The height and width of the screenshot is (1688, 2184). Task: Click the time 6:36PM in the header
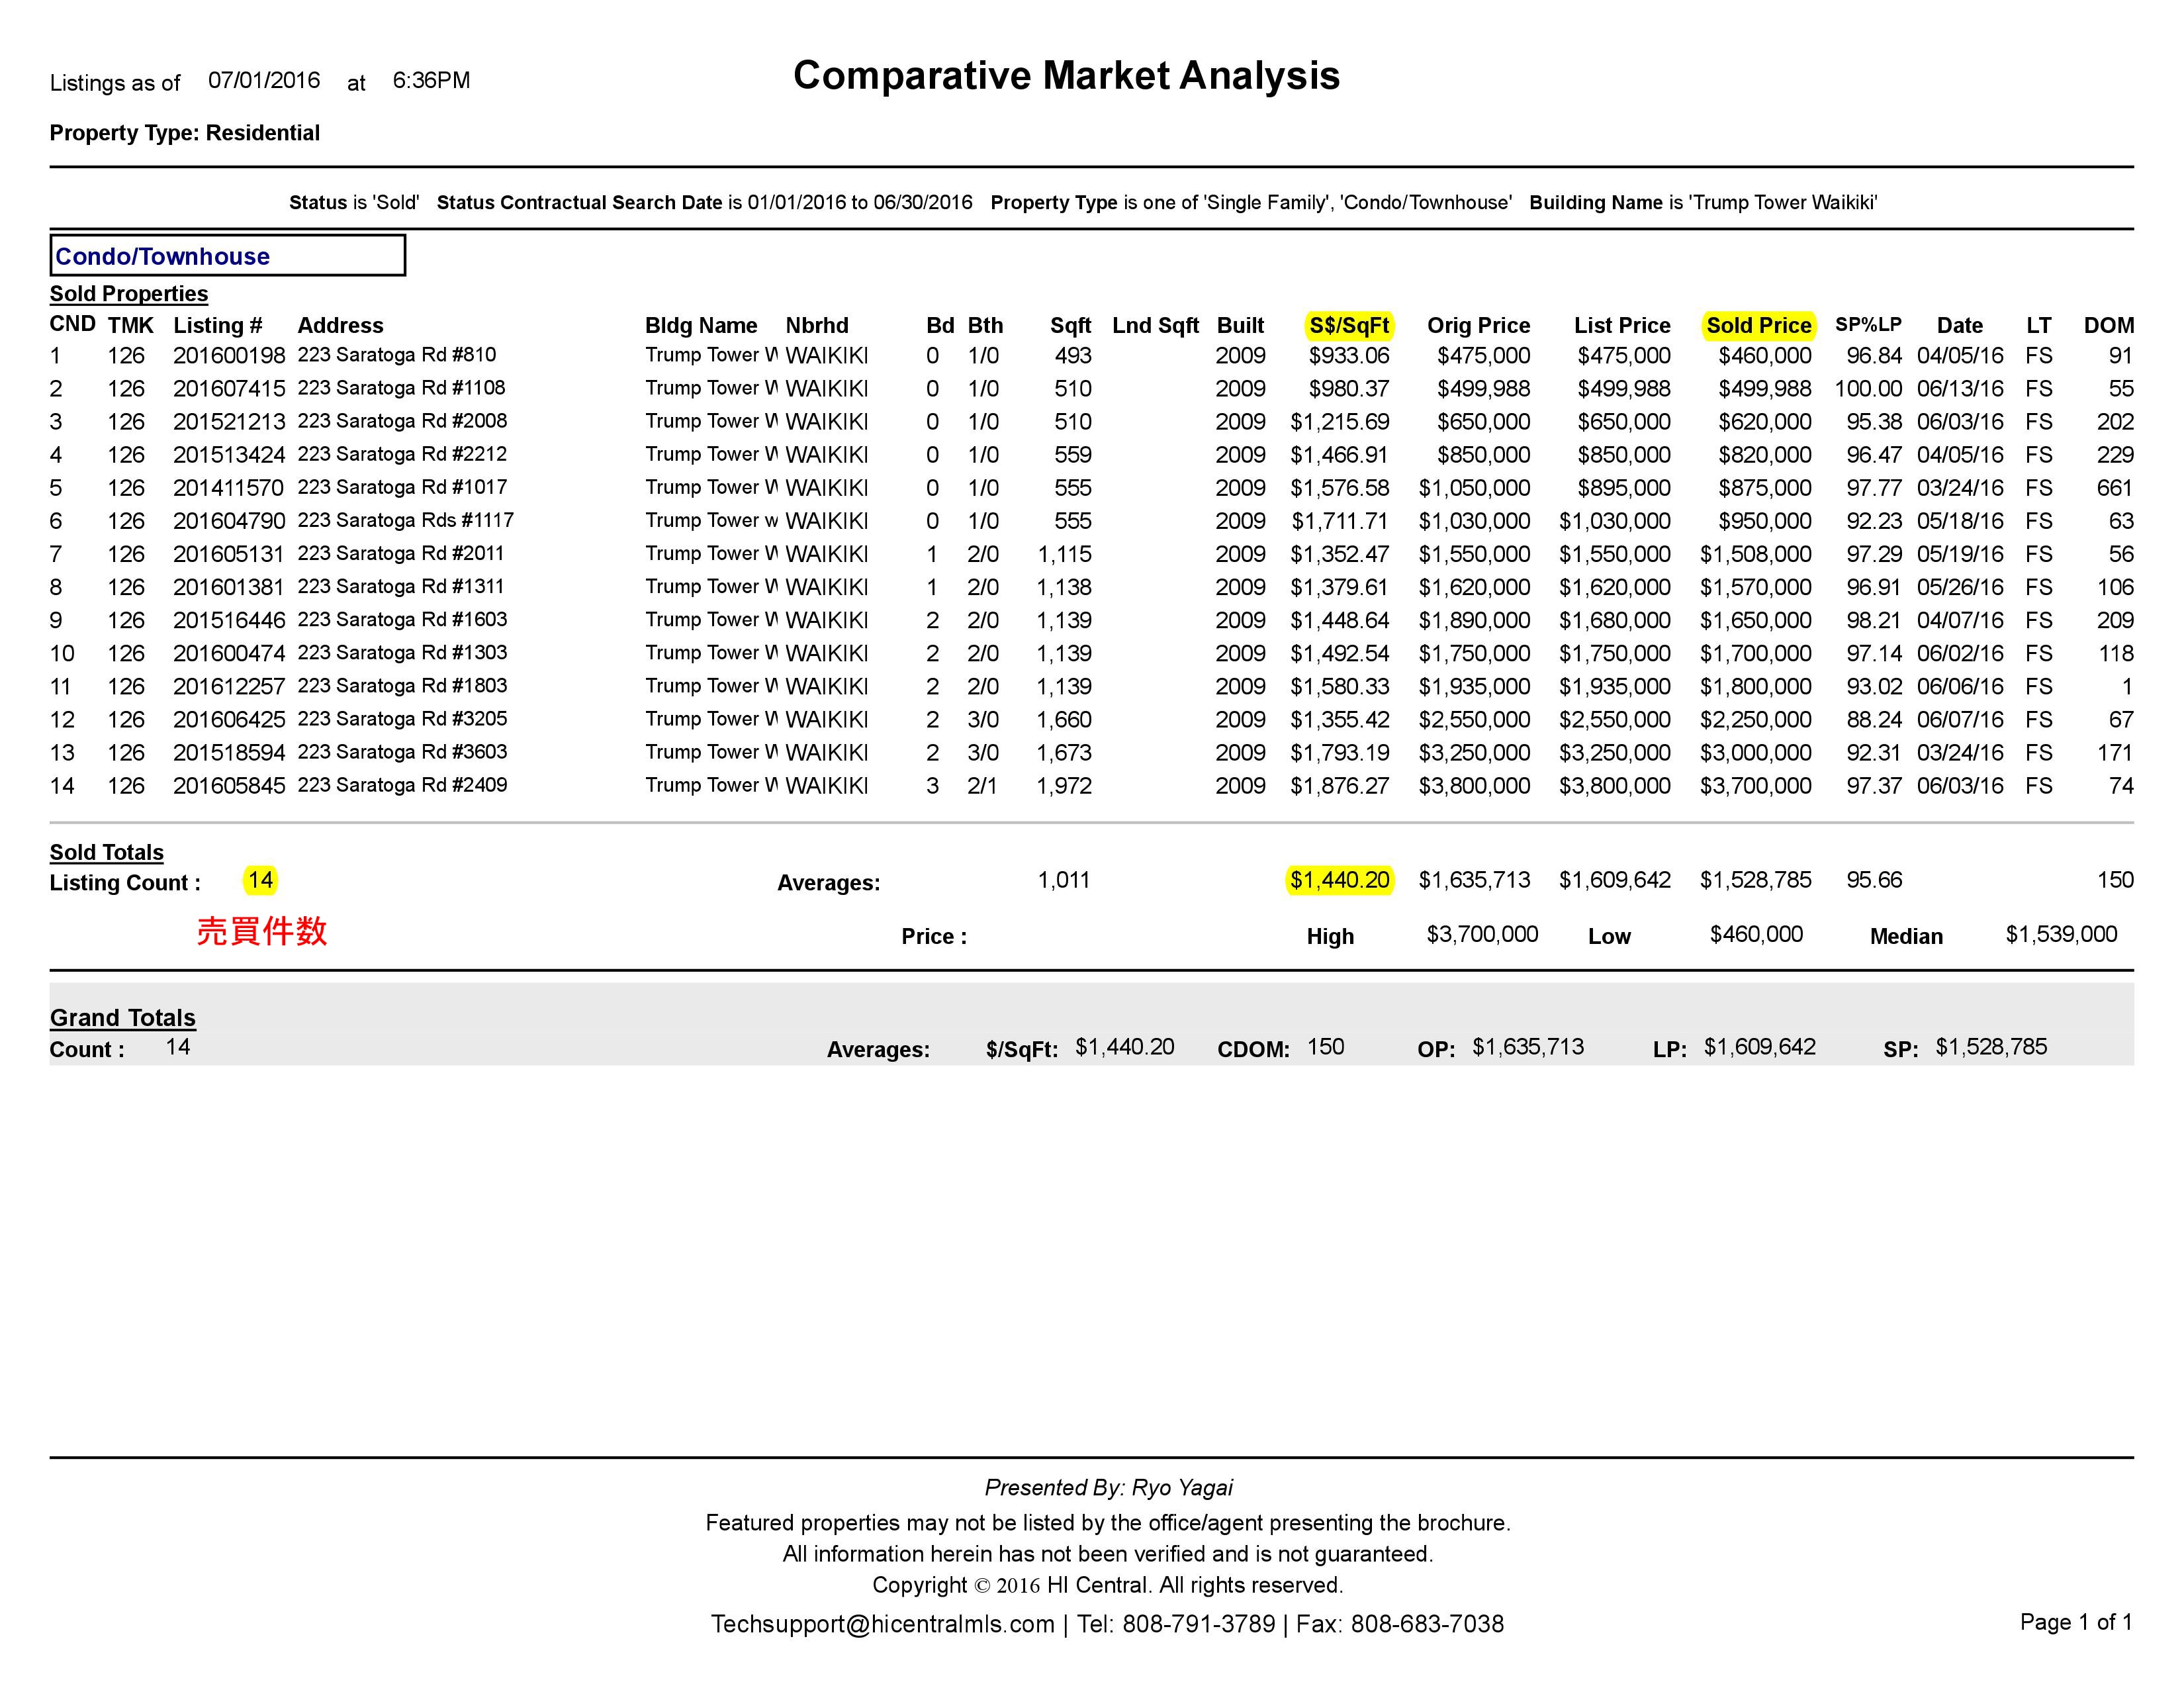[x=431, y=80]
